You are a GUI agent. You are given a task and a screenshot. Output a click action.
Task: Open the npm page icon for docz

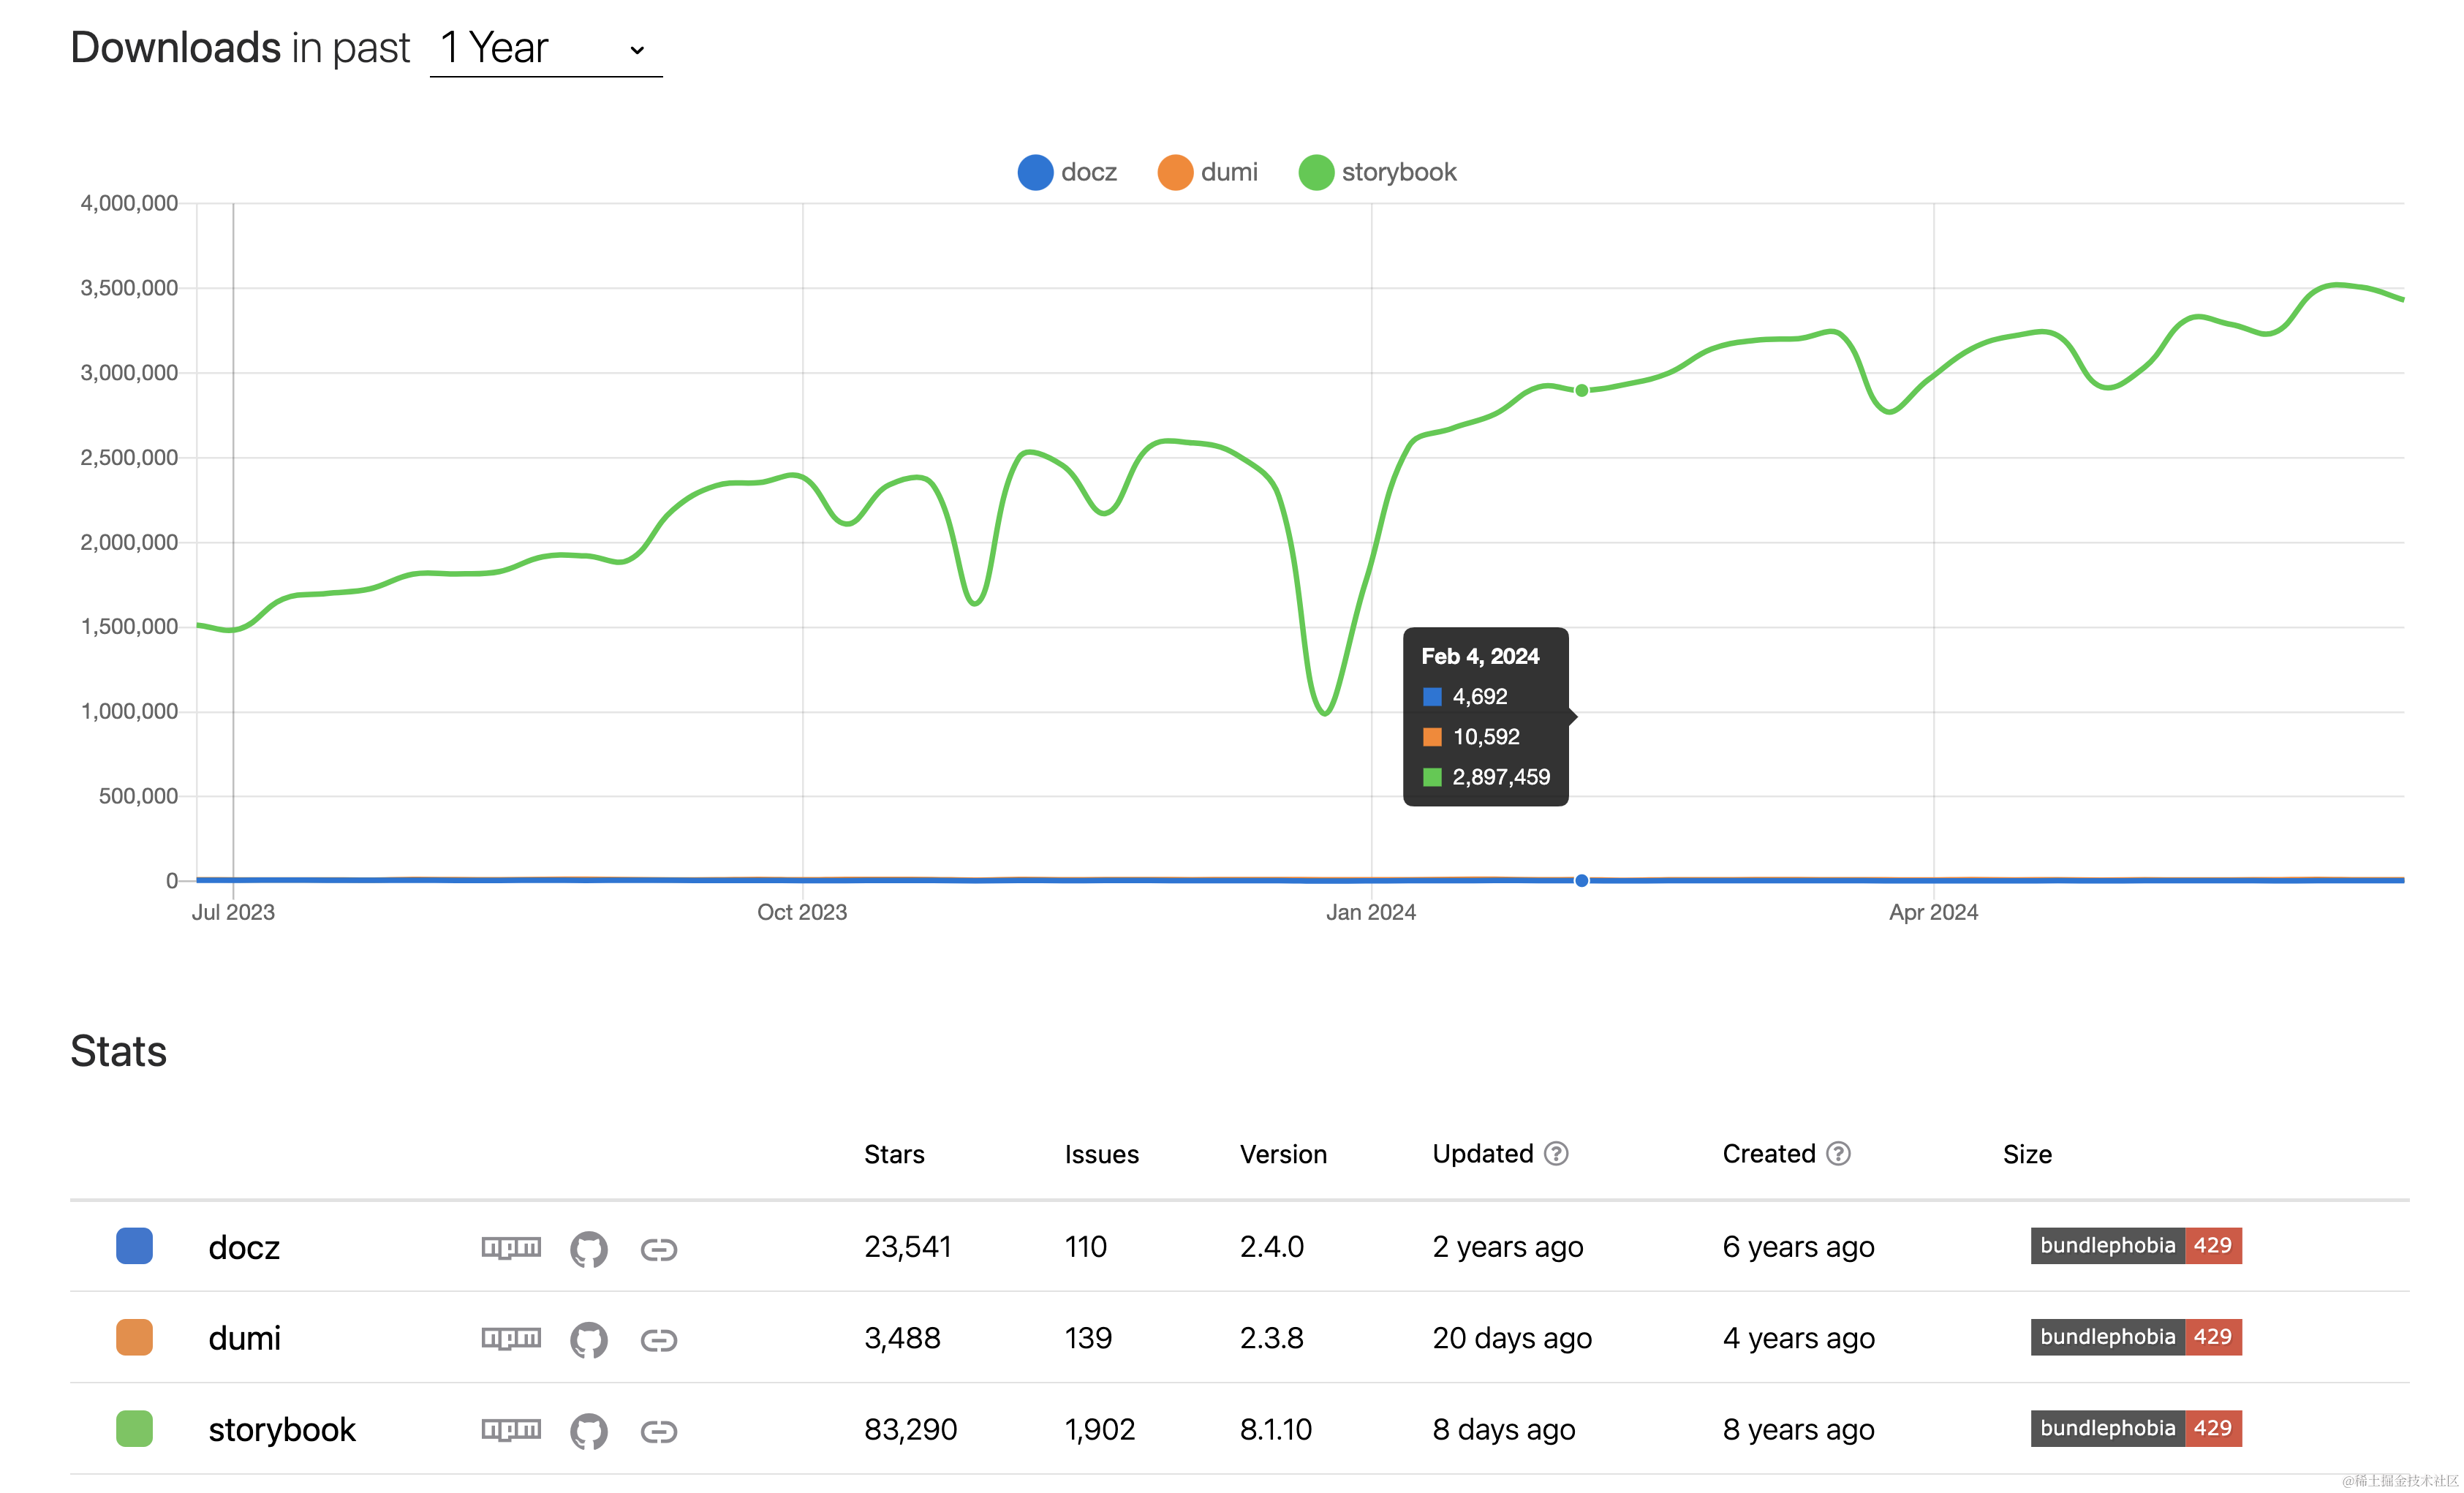[x=511, y=1248]
